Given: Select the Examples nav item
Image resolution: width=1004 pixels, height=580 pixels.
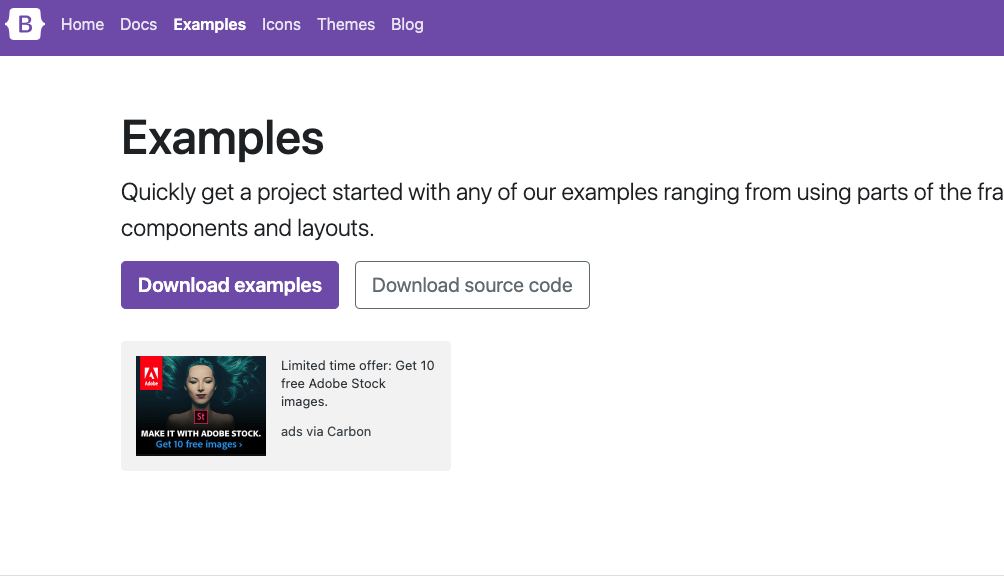Looking at the screenshot, I should (x=209, y=24).
